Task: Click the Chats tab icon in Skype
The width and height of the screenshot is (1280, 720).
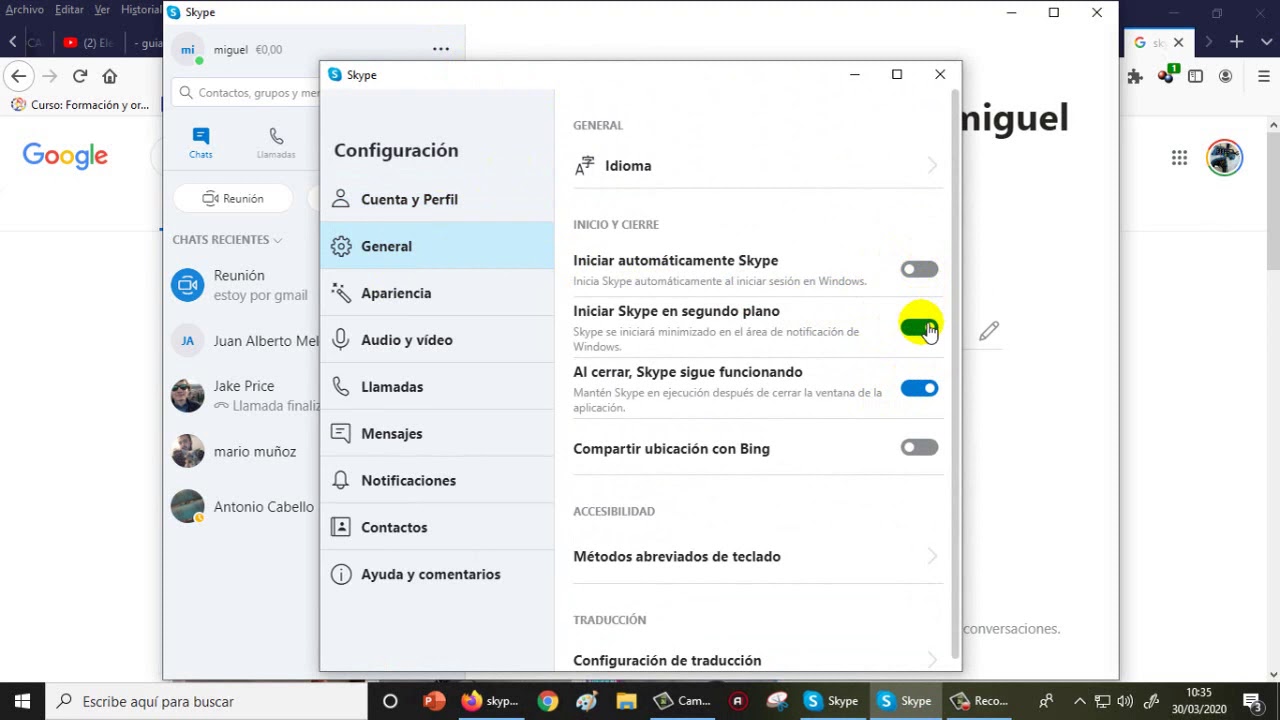Action: pos(201,143)
